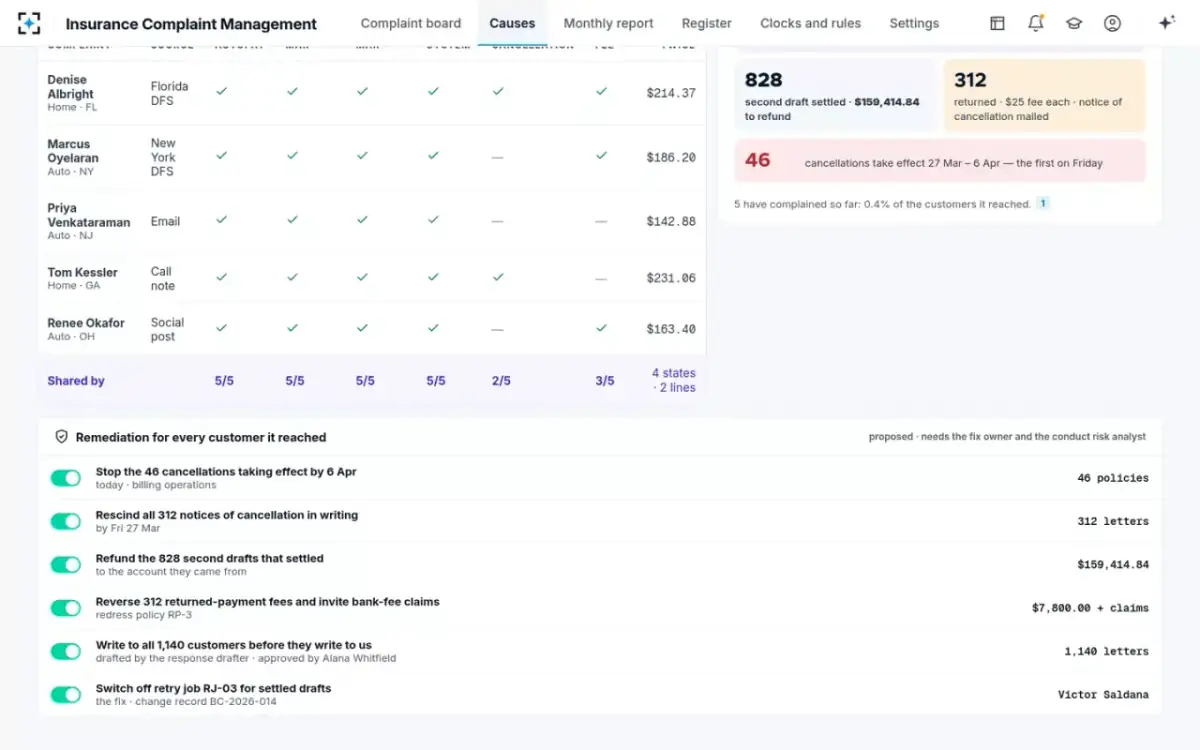Click cancellation checkmark in Denise Albright row
1200x750 pixels.
pyautogui.click(x=497, y=91)
